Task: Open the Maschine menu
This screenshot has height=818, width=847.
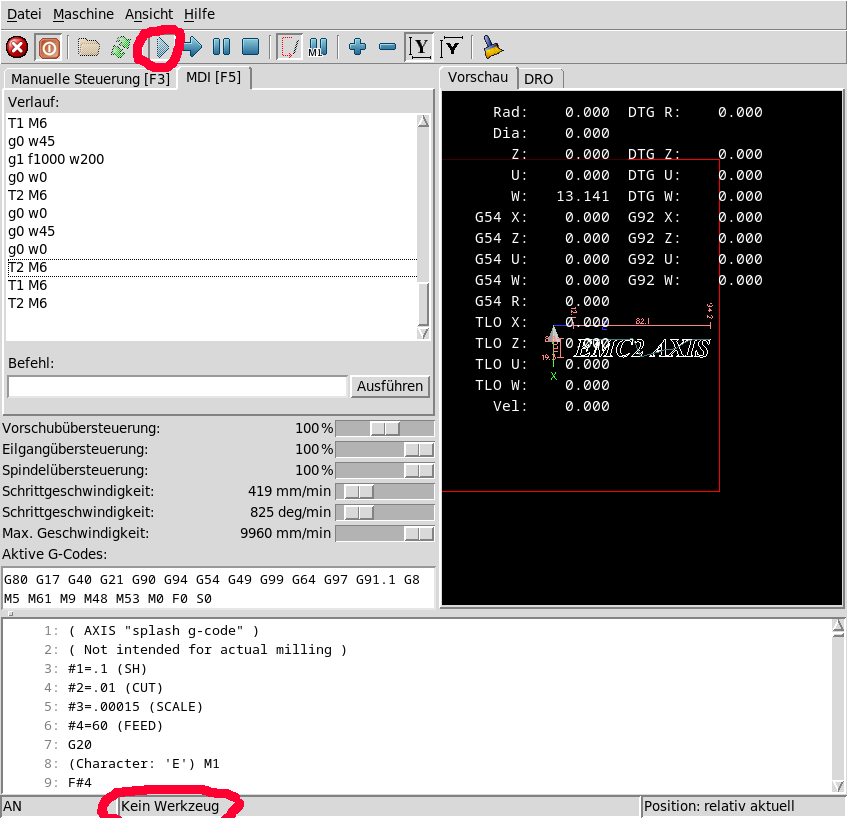Action: pyautogui.click(x=83, y=14)
